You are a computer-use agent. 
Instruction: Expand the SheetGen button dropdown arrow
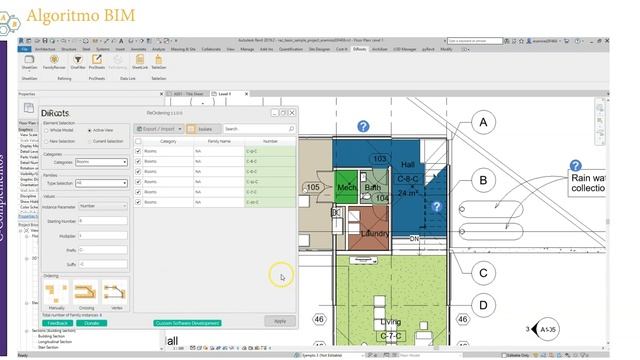tap(29, 71)
